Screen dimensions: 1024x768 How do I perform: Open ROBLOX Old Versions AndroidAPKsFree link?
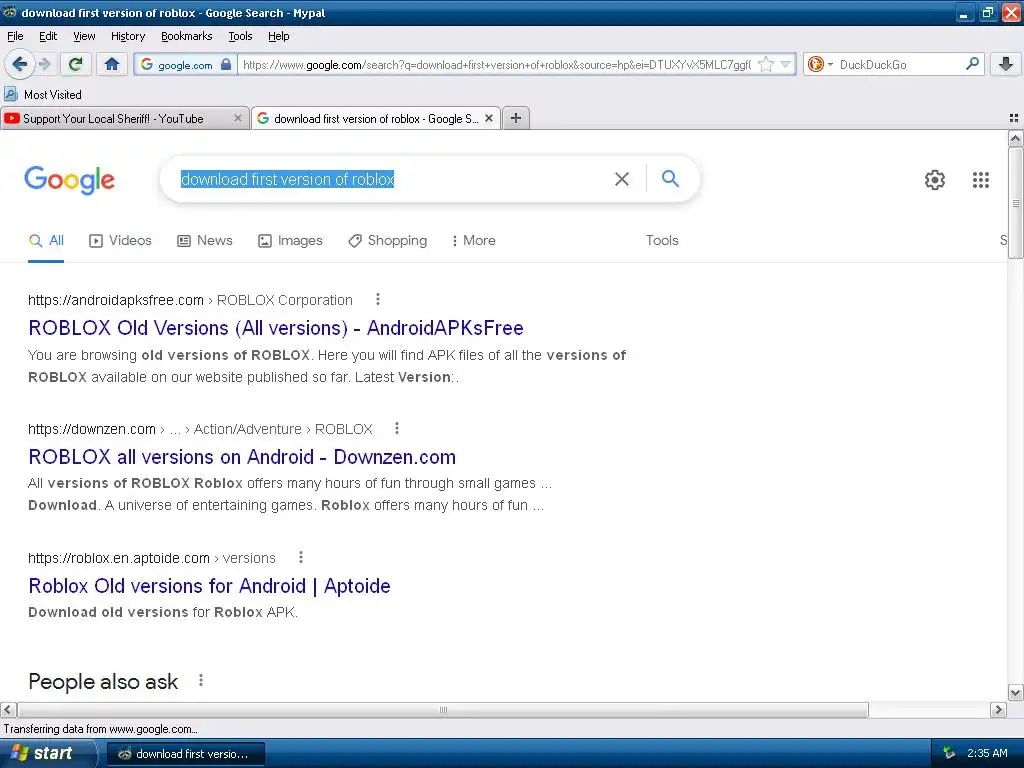click(x=276, y=328)
